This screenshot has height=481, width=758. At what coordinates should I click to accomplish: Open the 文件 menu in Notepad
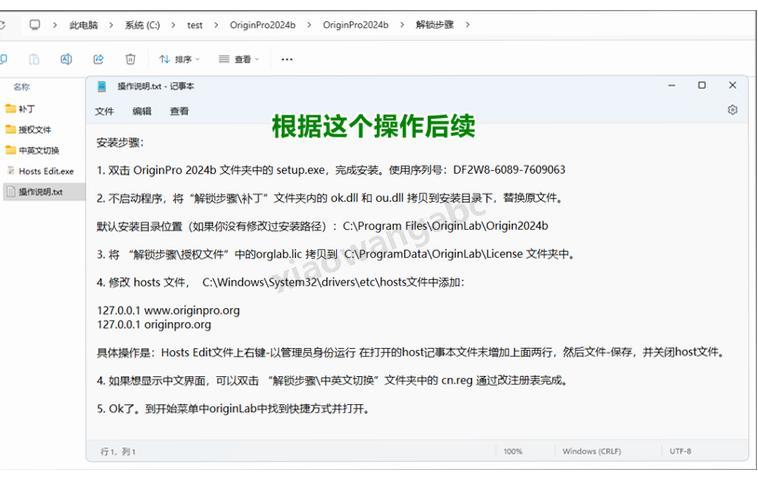105,111
